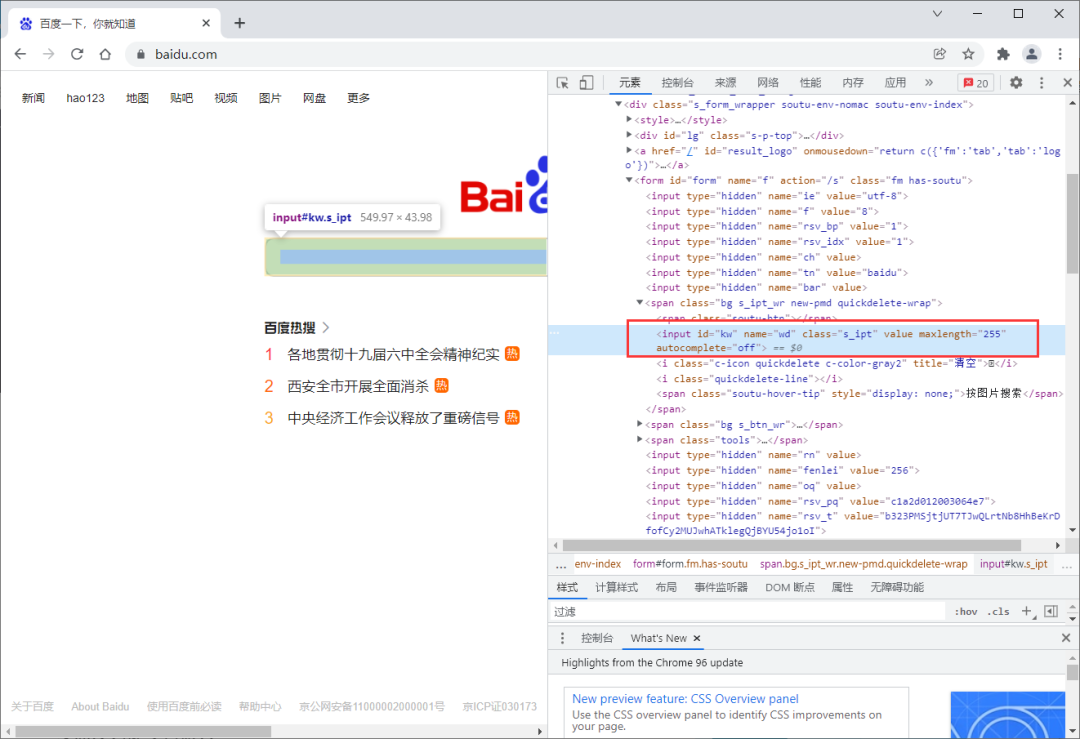Screen dimensions: 1080x739
Task: Go to the browser home page icon
Action: (105, 54)
